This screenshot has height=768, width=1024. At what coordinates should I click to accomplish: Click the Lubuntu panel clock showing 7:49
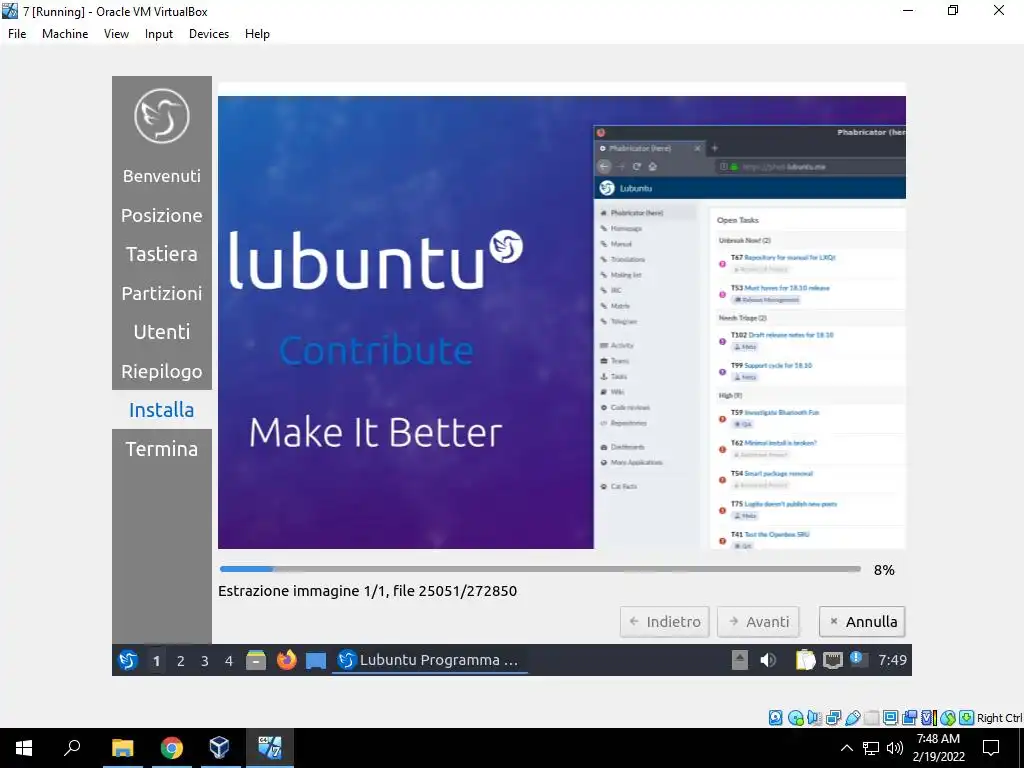point(892,660)
